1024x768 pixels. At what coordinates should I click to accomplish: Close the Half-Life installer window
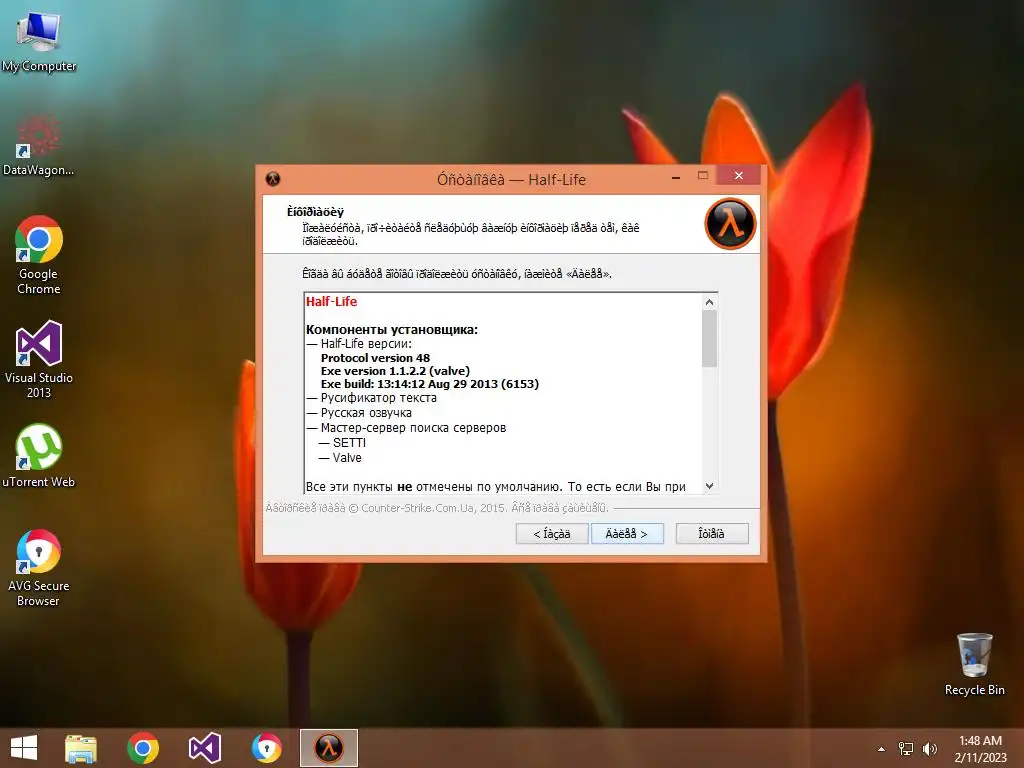(x=738, y=176)
